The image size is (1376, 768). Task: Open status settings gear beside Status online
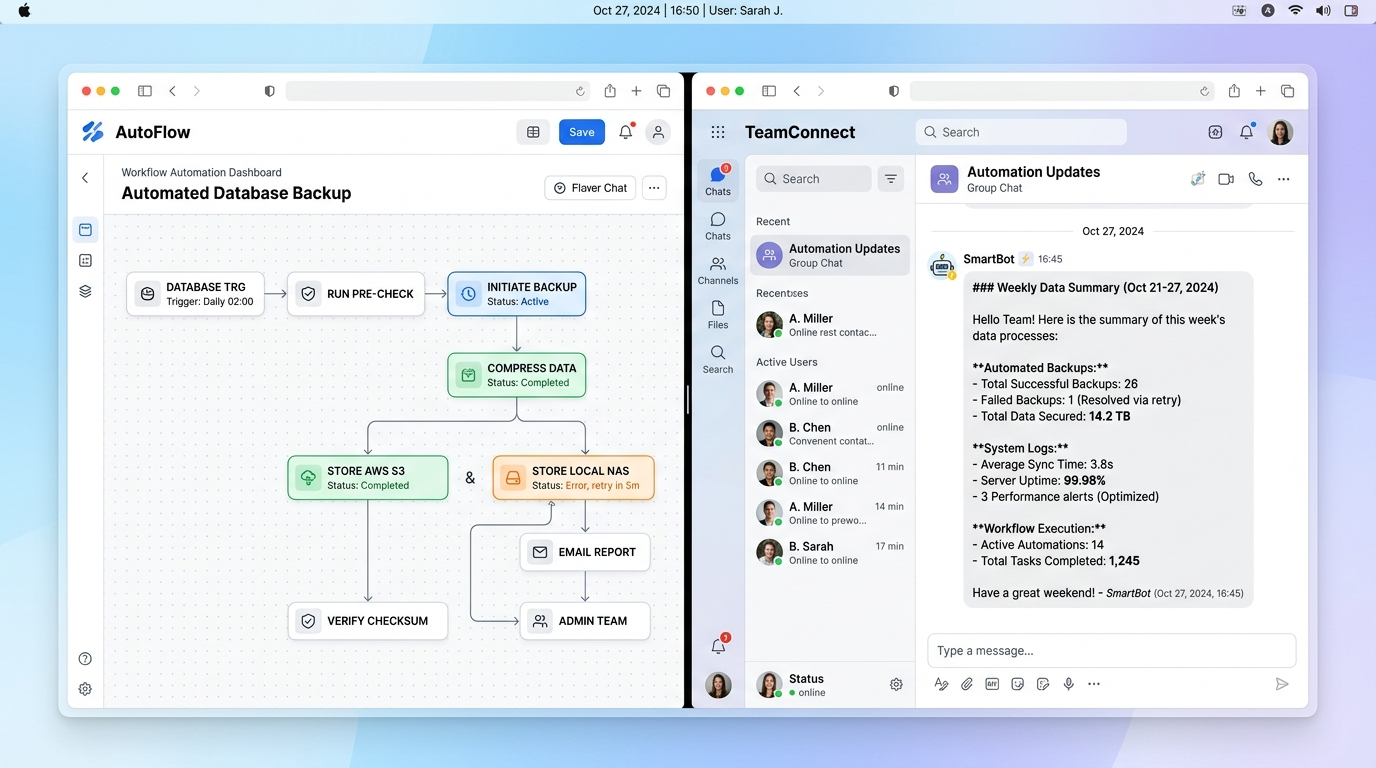896,685
